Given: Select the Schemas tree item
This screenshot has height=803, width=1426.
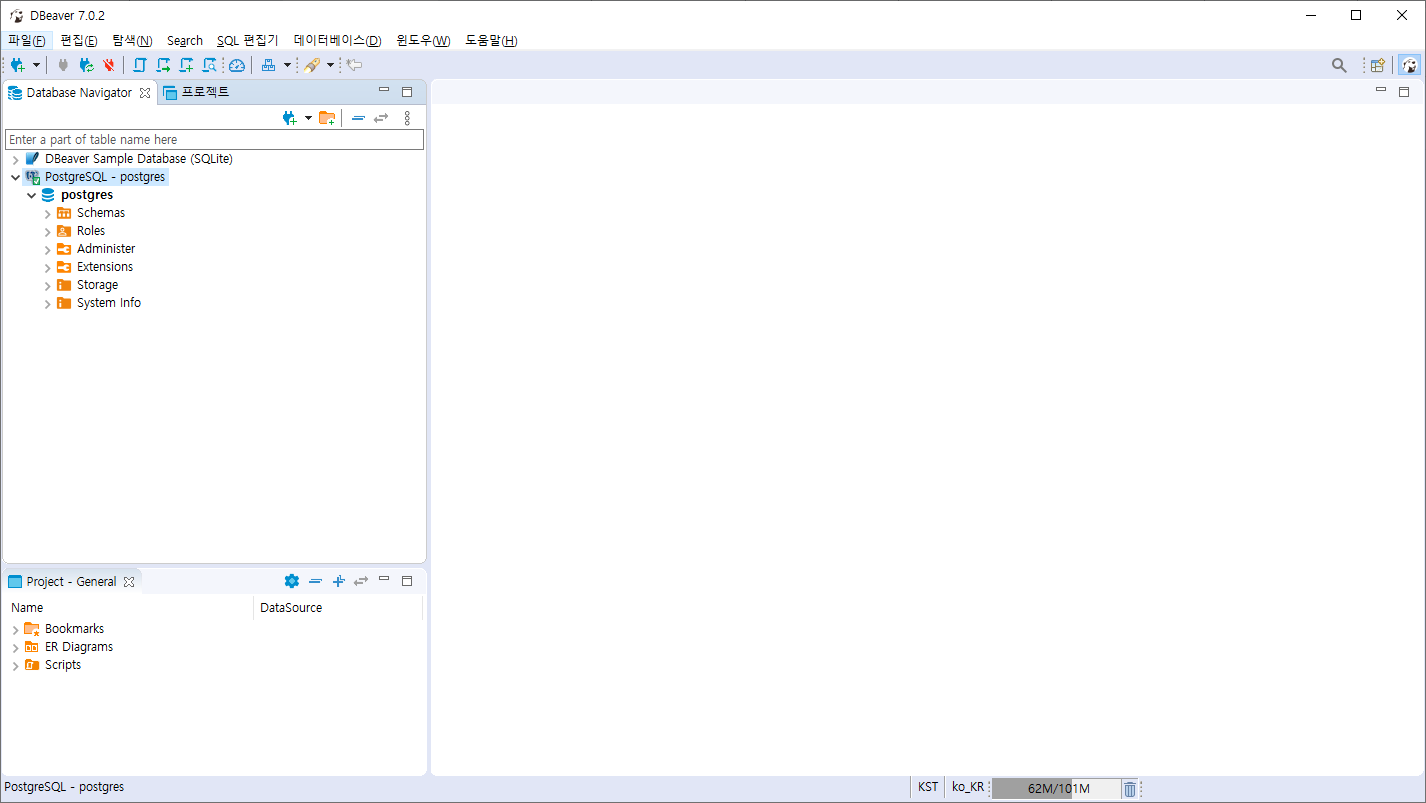Looking at the screenshot, I should pyautogui.click(x=101, y=213).
